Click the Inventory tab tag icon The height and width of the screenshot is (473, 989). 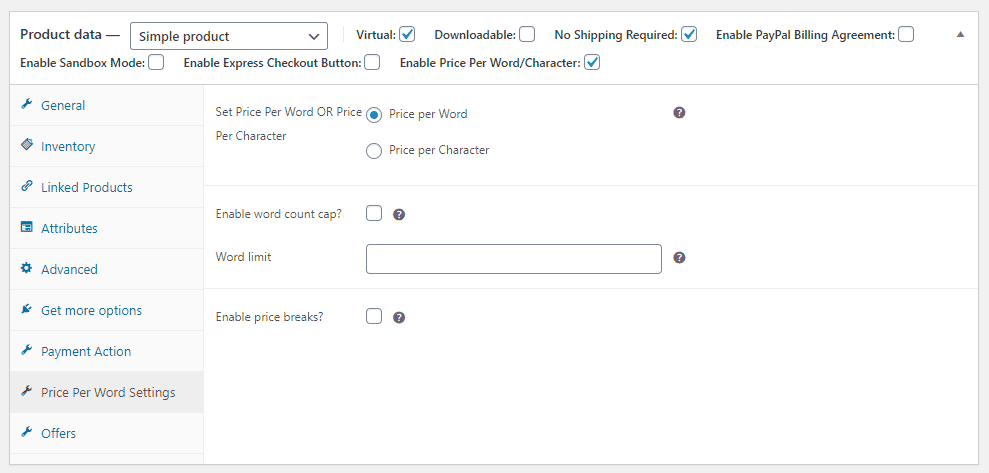tap(26, 145)
